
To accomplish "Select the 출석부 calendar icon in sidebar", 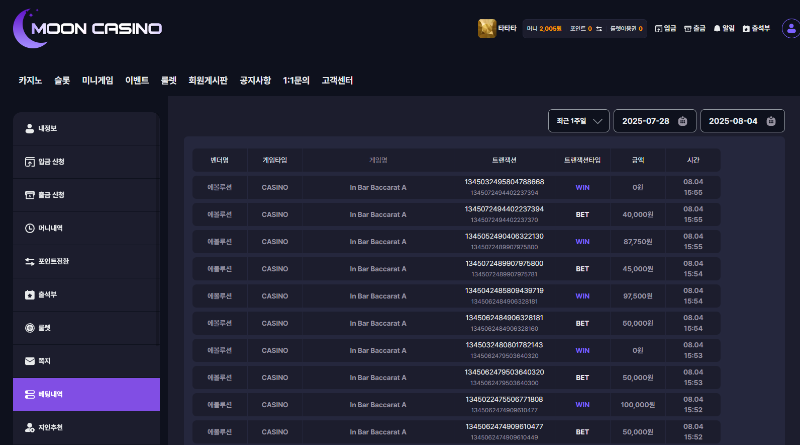I will pyautogui.click(x=30, y=294).
